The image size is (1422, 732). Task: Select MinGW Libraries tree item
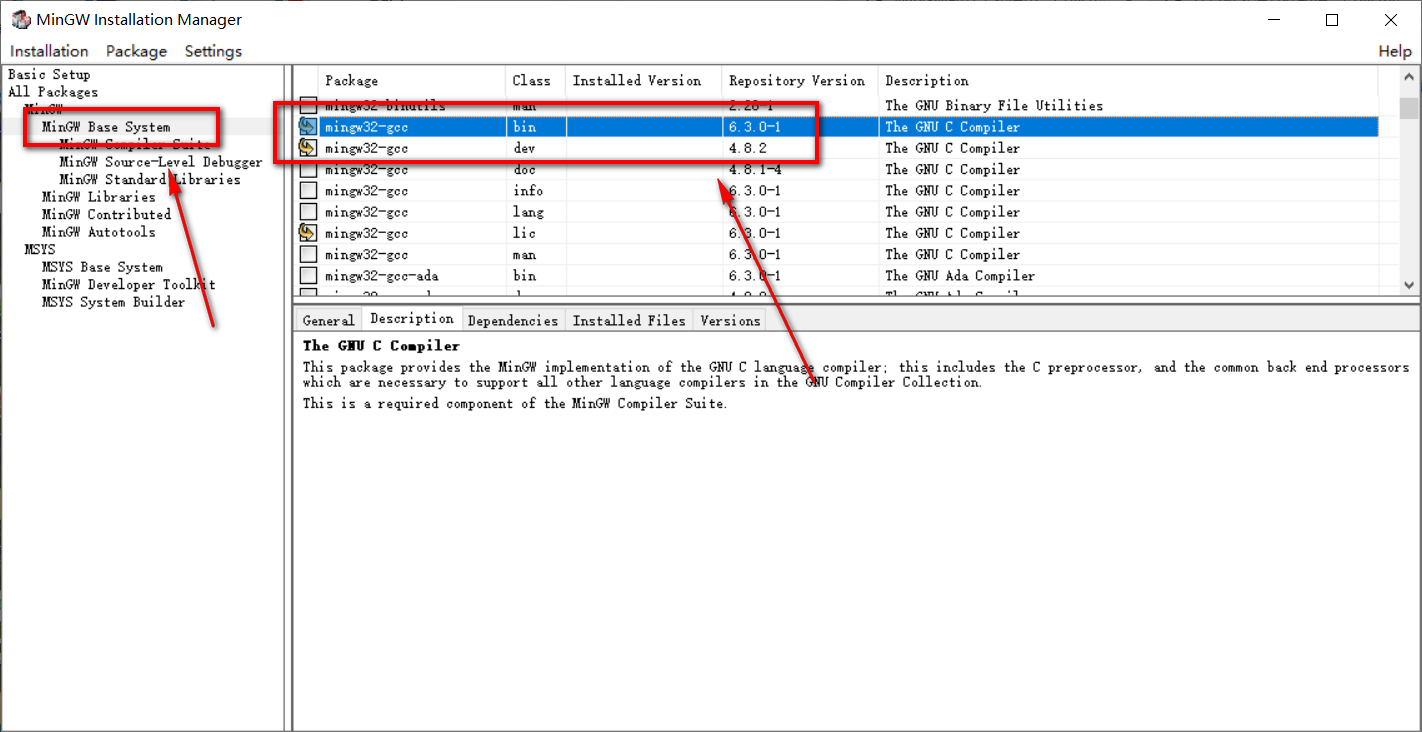tap(99, 197)
